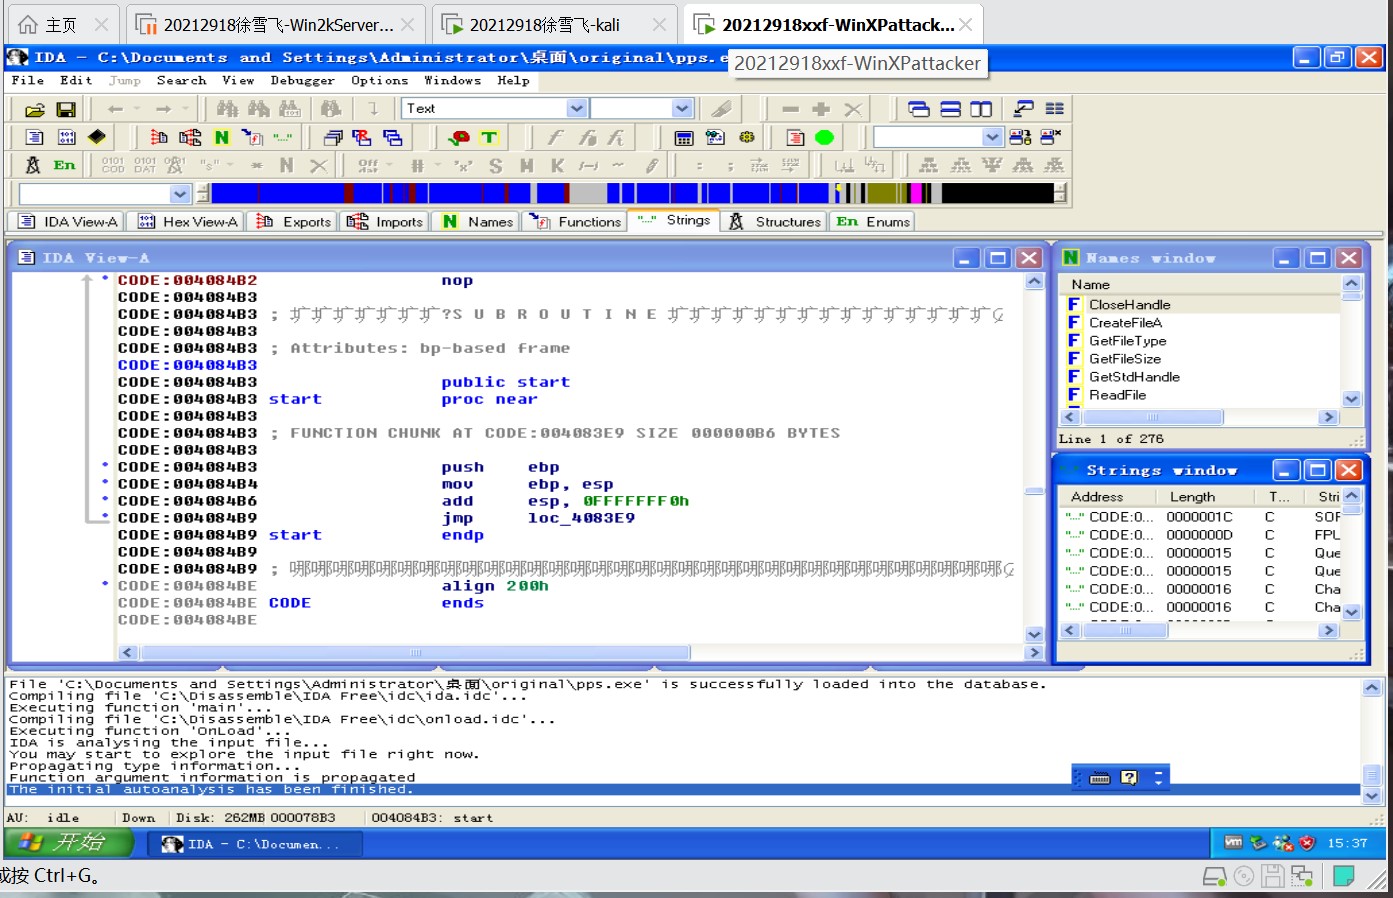Switch to Exports tab

[x=293, y=222]
